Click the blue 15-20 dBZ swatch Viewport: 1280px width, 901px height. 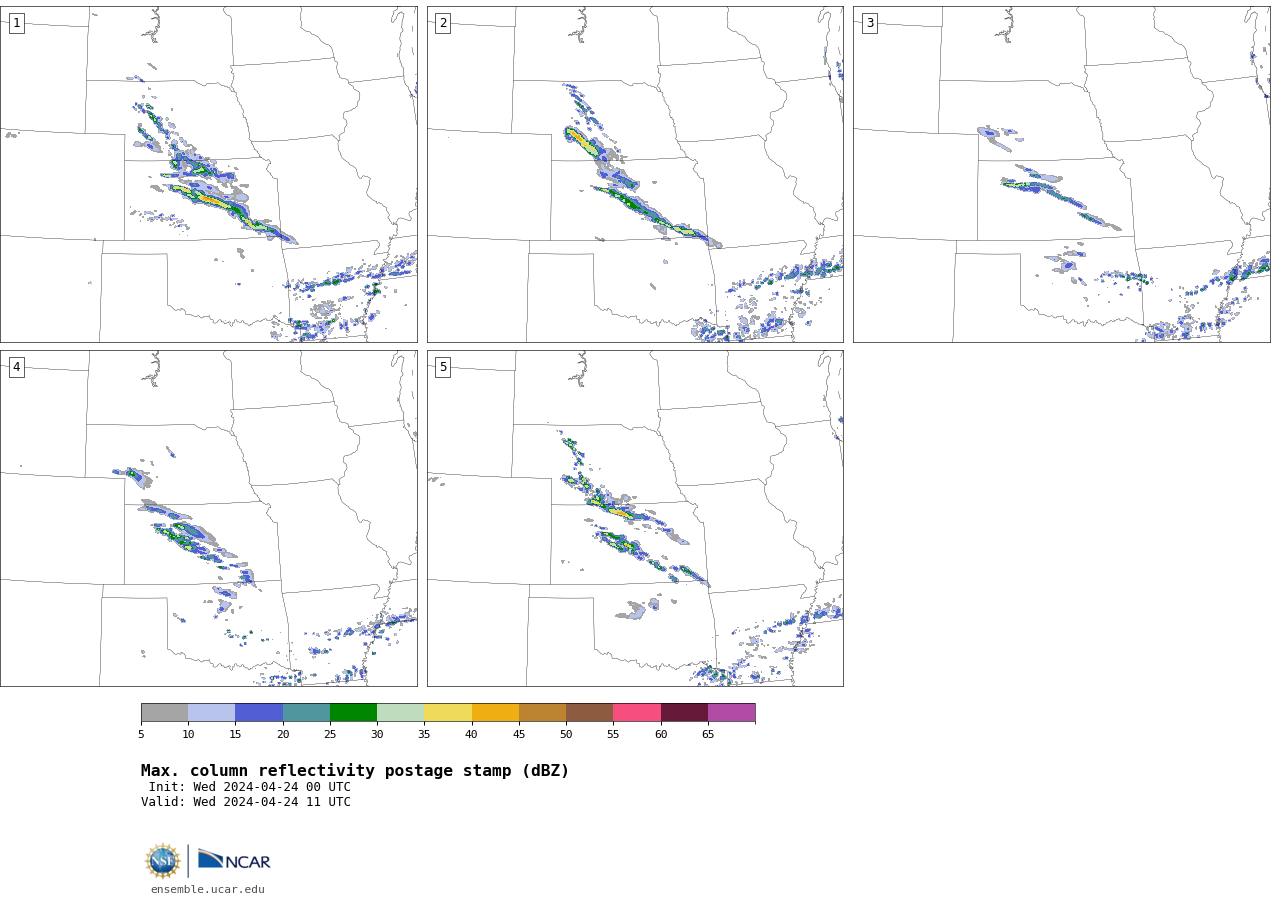[259, 713]
